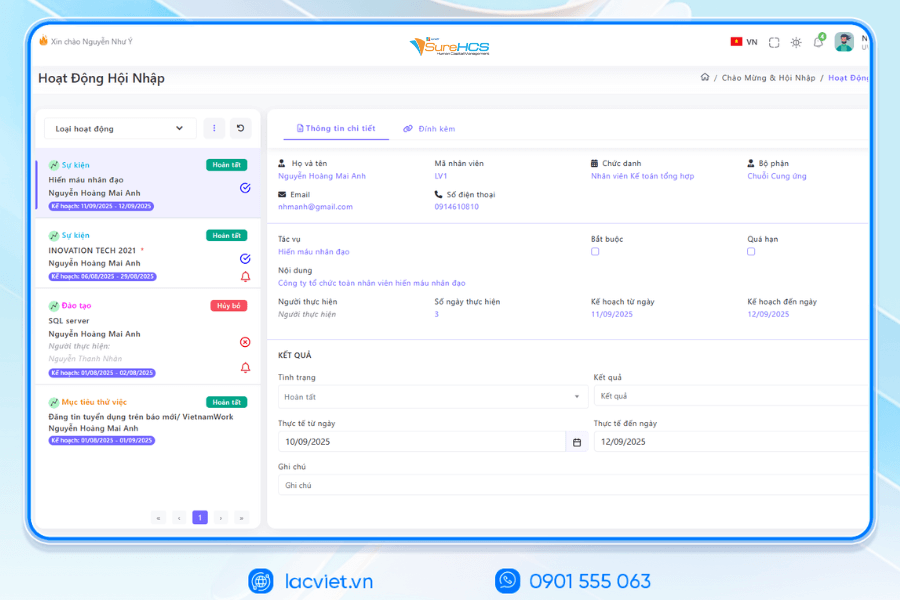Screen dimensions: 900x600
Task: Click the Ghi chú notes field
Action: (572, 485)
